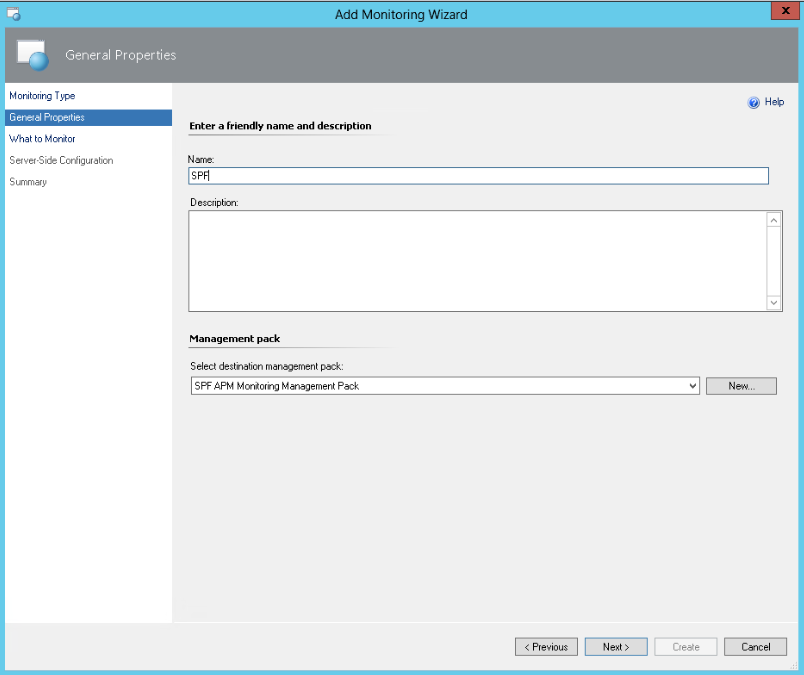
Task: Select the Server-Side Configuration step
Action: point(61,160)
